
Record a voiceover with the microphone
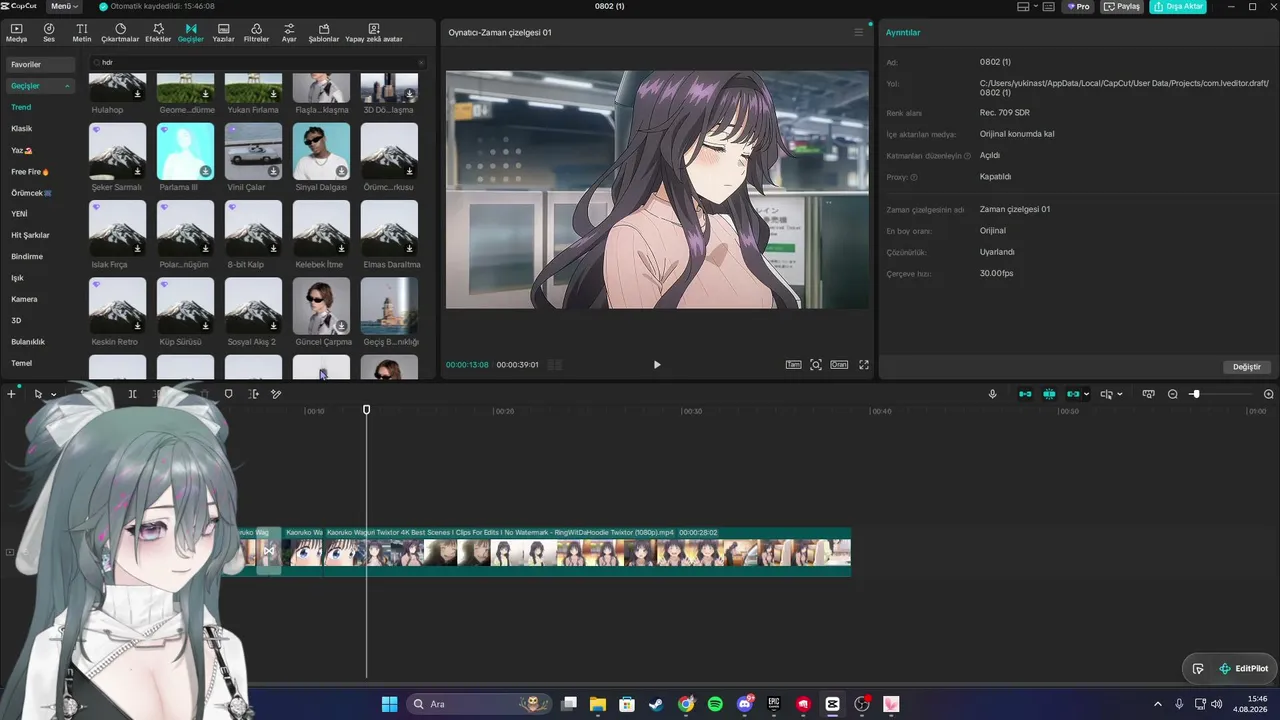992,394
